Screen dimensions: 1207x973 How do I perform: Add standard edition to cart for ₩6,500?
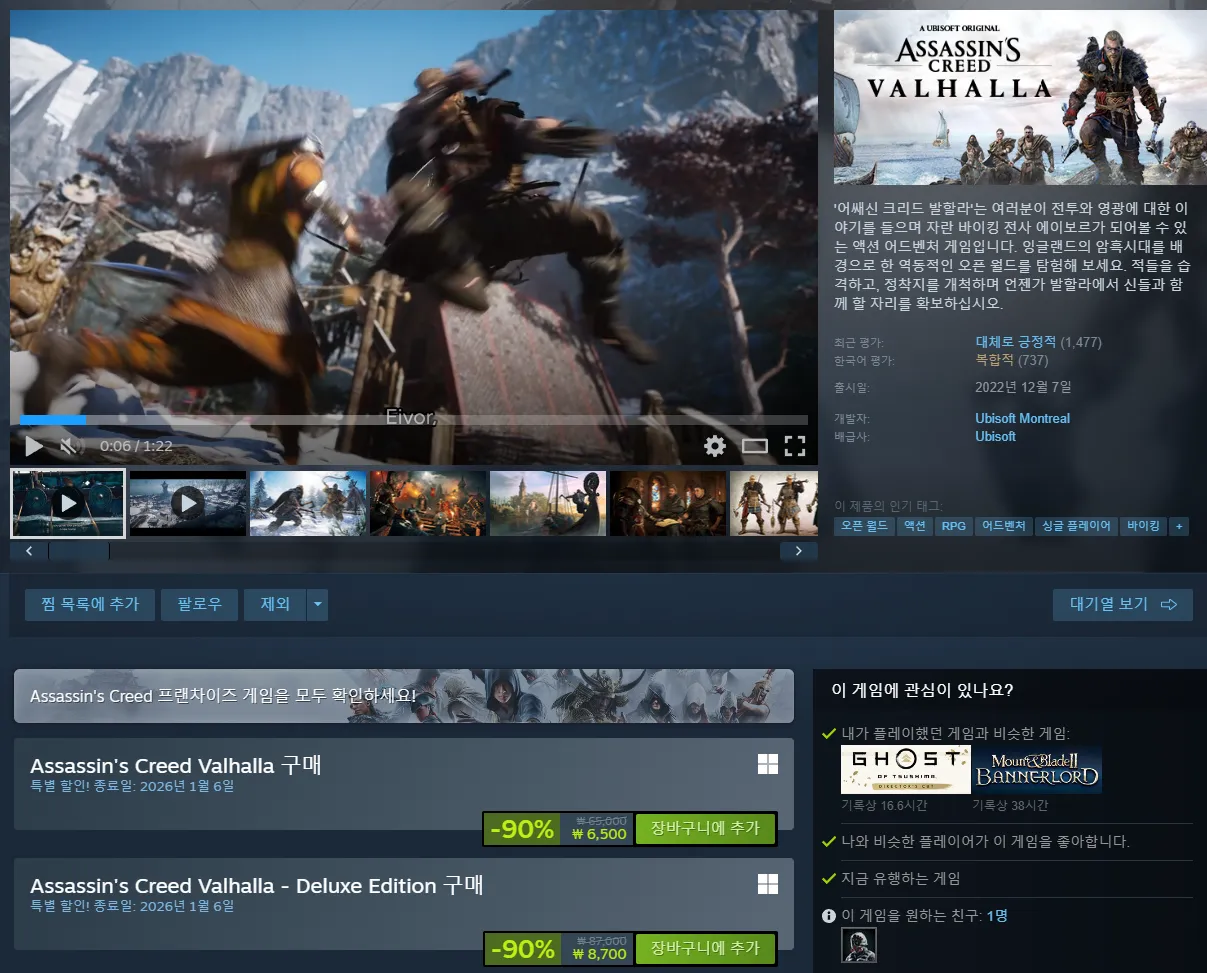(x=705, y=828)
